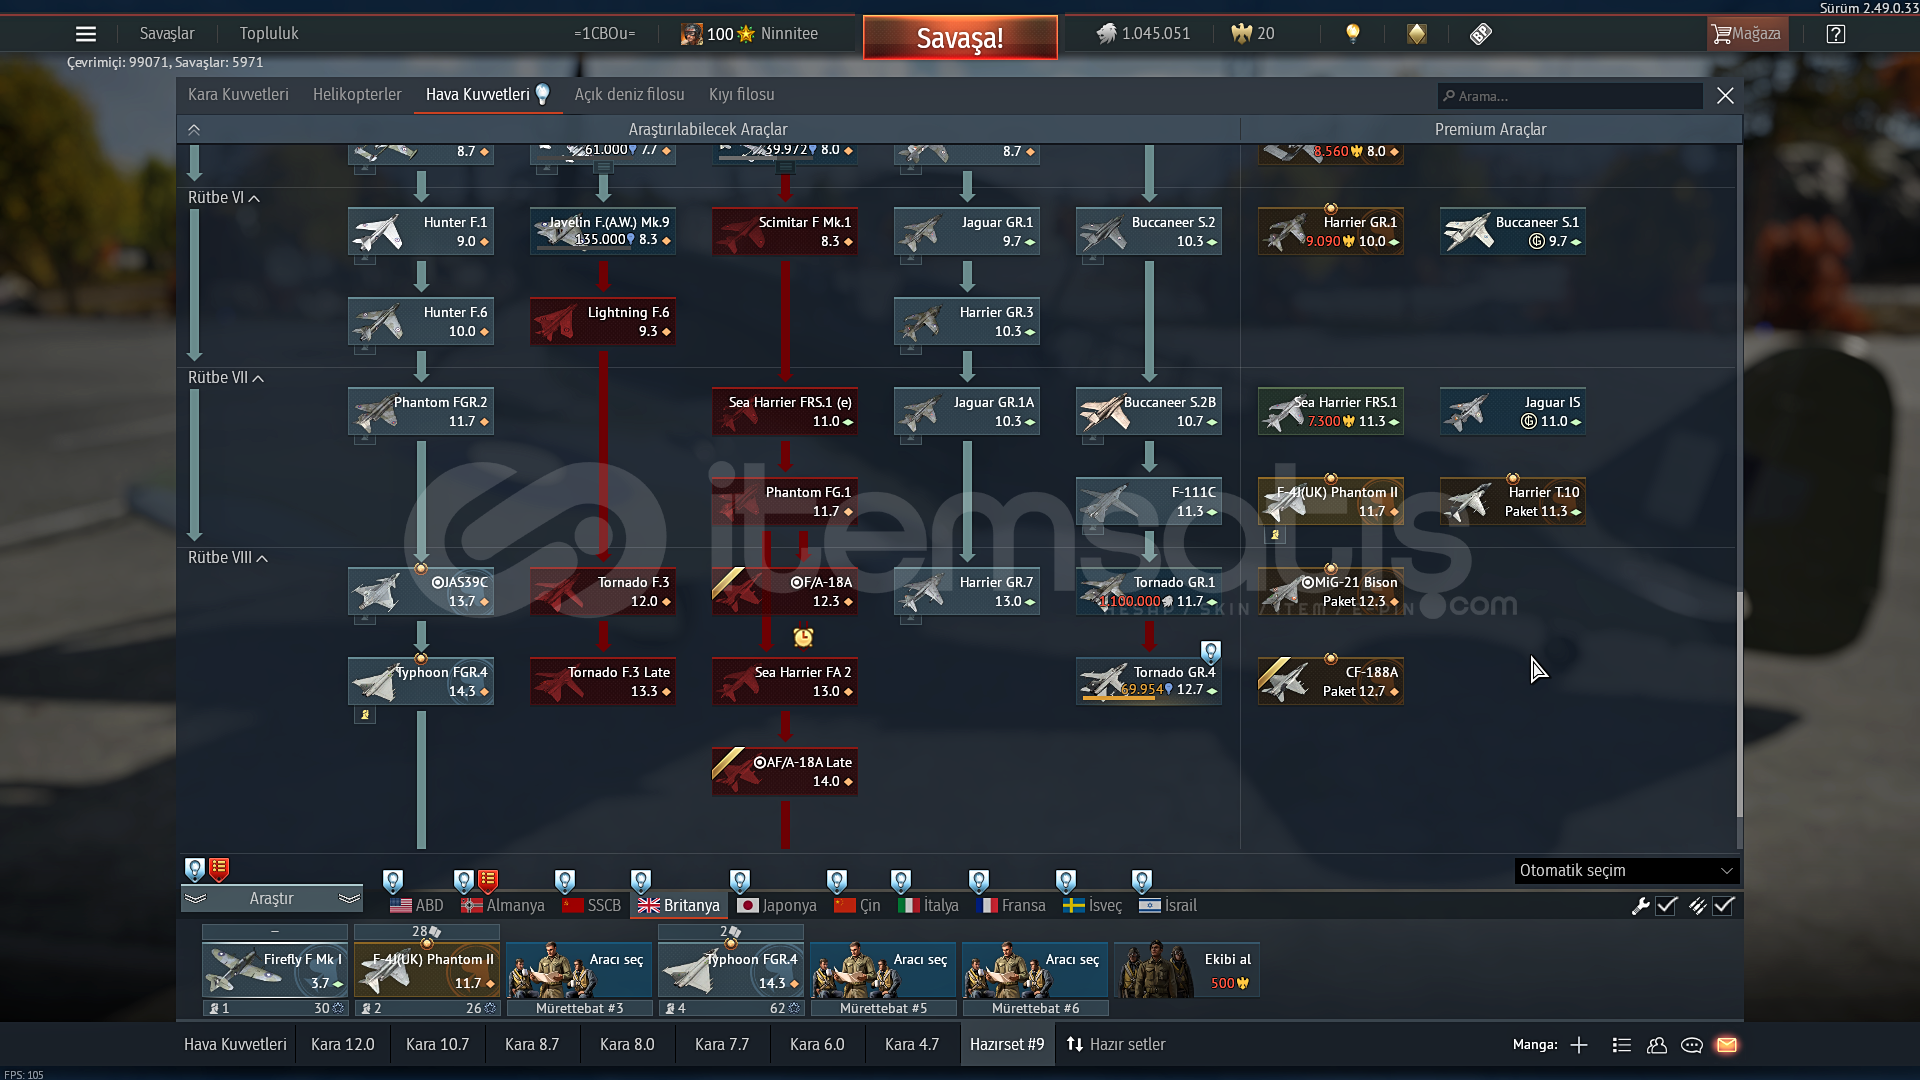Collapse Rütbe VIII rank section
This screenshot has width=1920, height=1080.
pos(228,558)
